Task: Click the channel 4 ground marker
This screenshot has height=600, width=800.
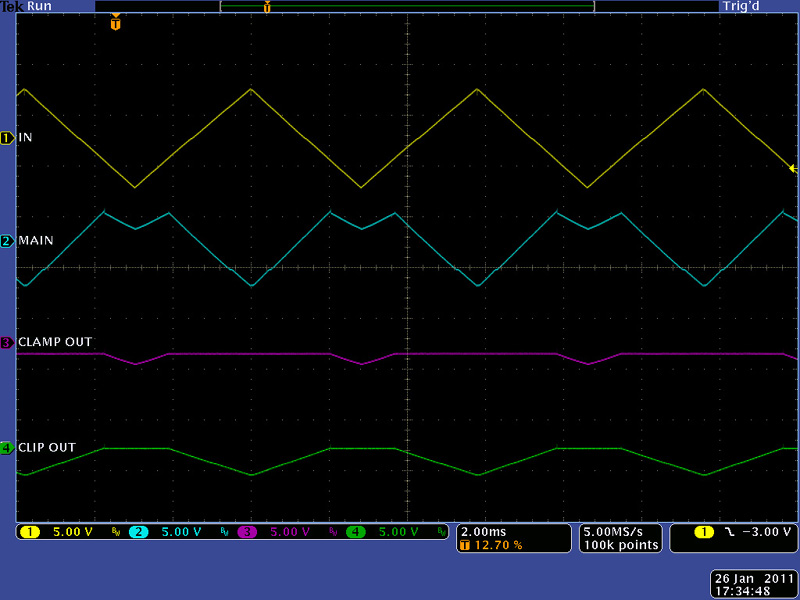Action: tap(8, 448)
